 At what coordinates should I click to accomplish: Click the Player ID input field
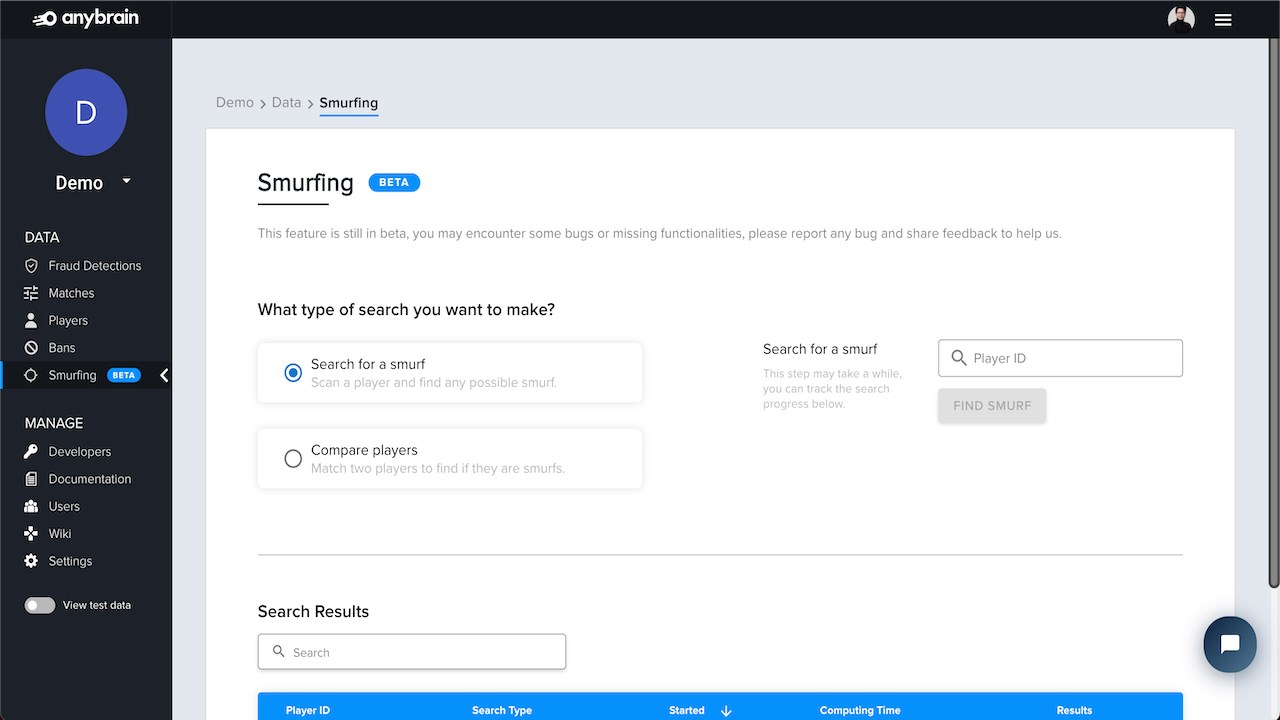pyautogui.click(x=1060, y=358)
